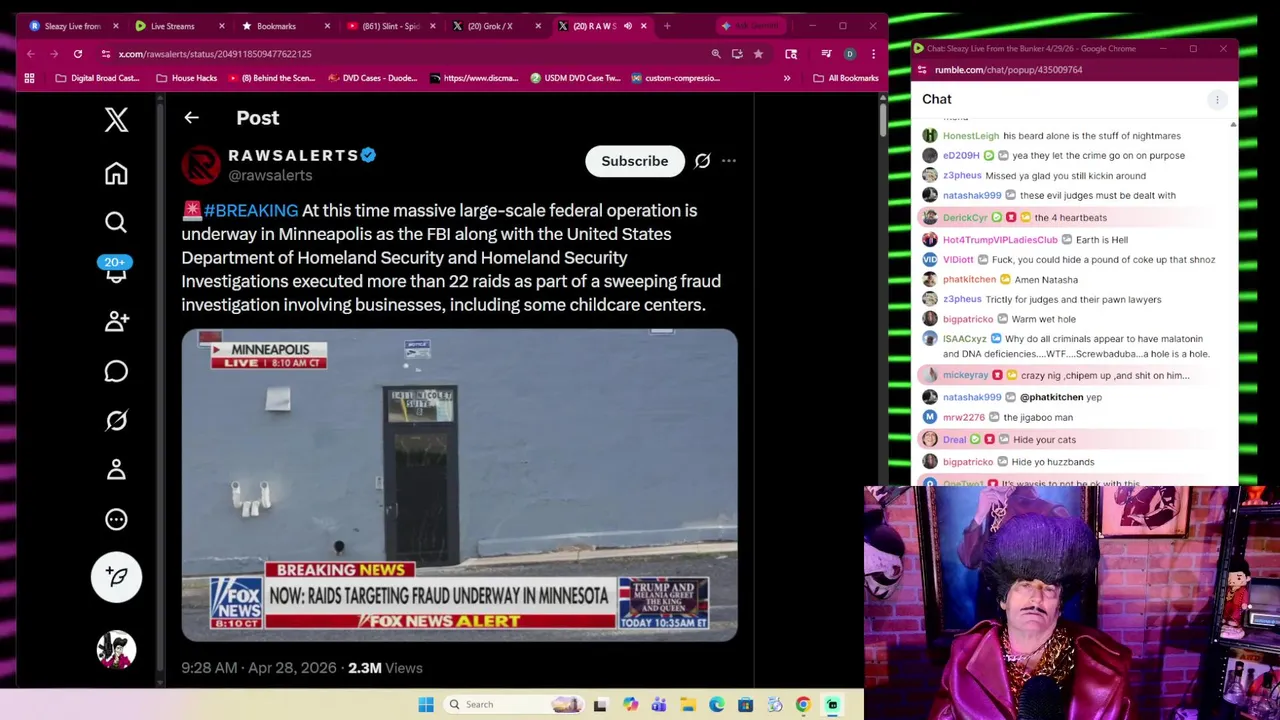Mute audio on the RAWS tab speaker icon
Image resolution: width=1280 pixels, height=720 pixels.
click(627, 26)
